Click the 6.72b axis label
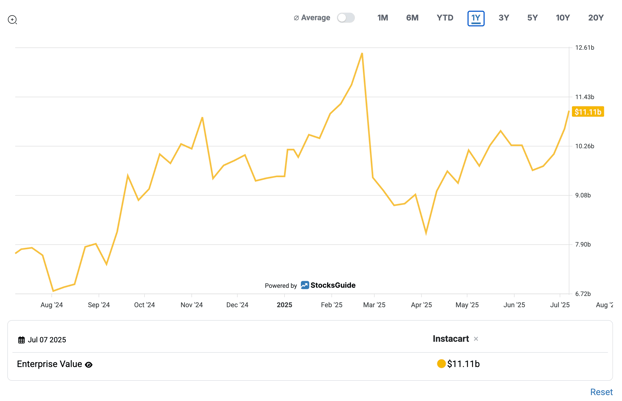The width and height of the screenshot is (622, 401). [583, 294]
